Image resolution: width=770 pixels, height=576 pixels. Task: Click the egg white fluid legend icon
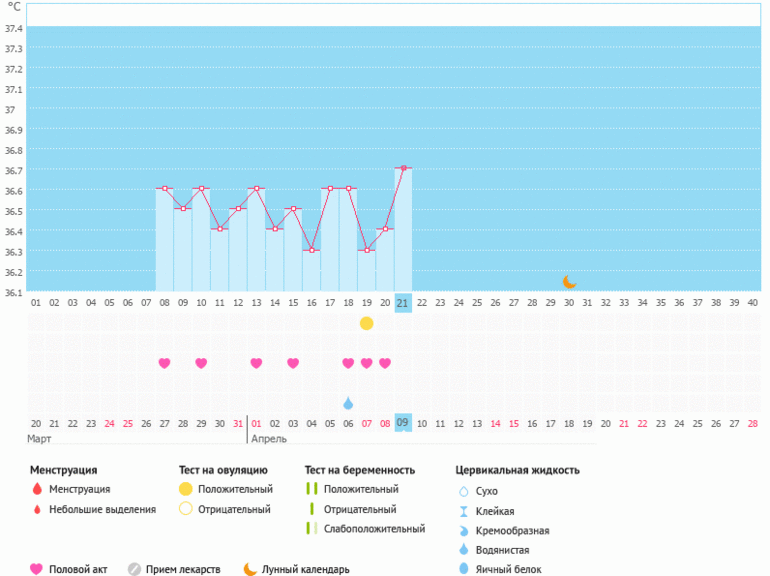click(463, 569)
